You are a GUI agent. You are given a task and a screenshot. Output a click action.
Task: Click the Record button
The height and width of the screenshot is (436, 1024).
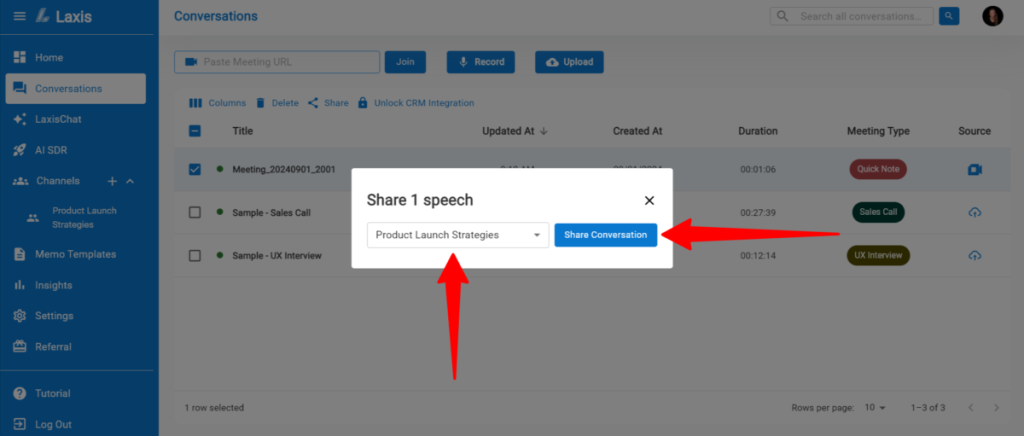480,62
